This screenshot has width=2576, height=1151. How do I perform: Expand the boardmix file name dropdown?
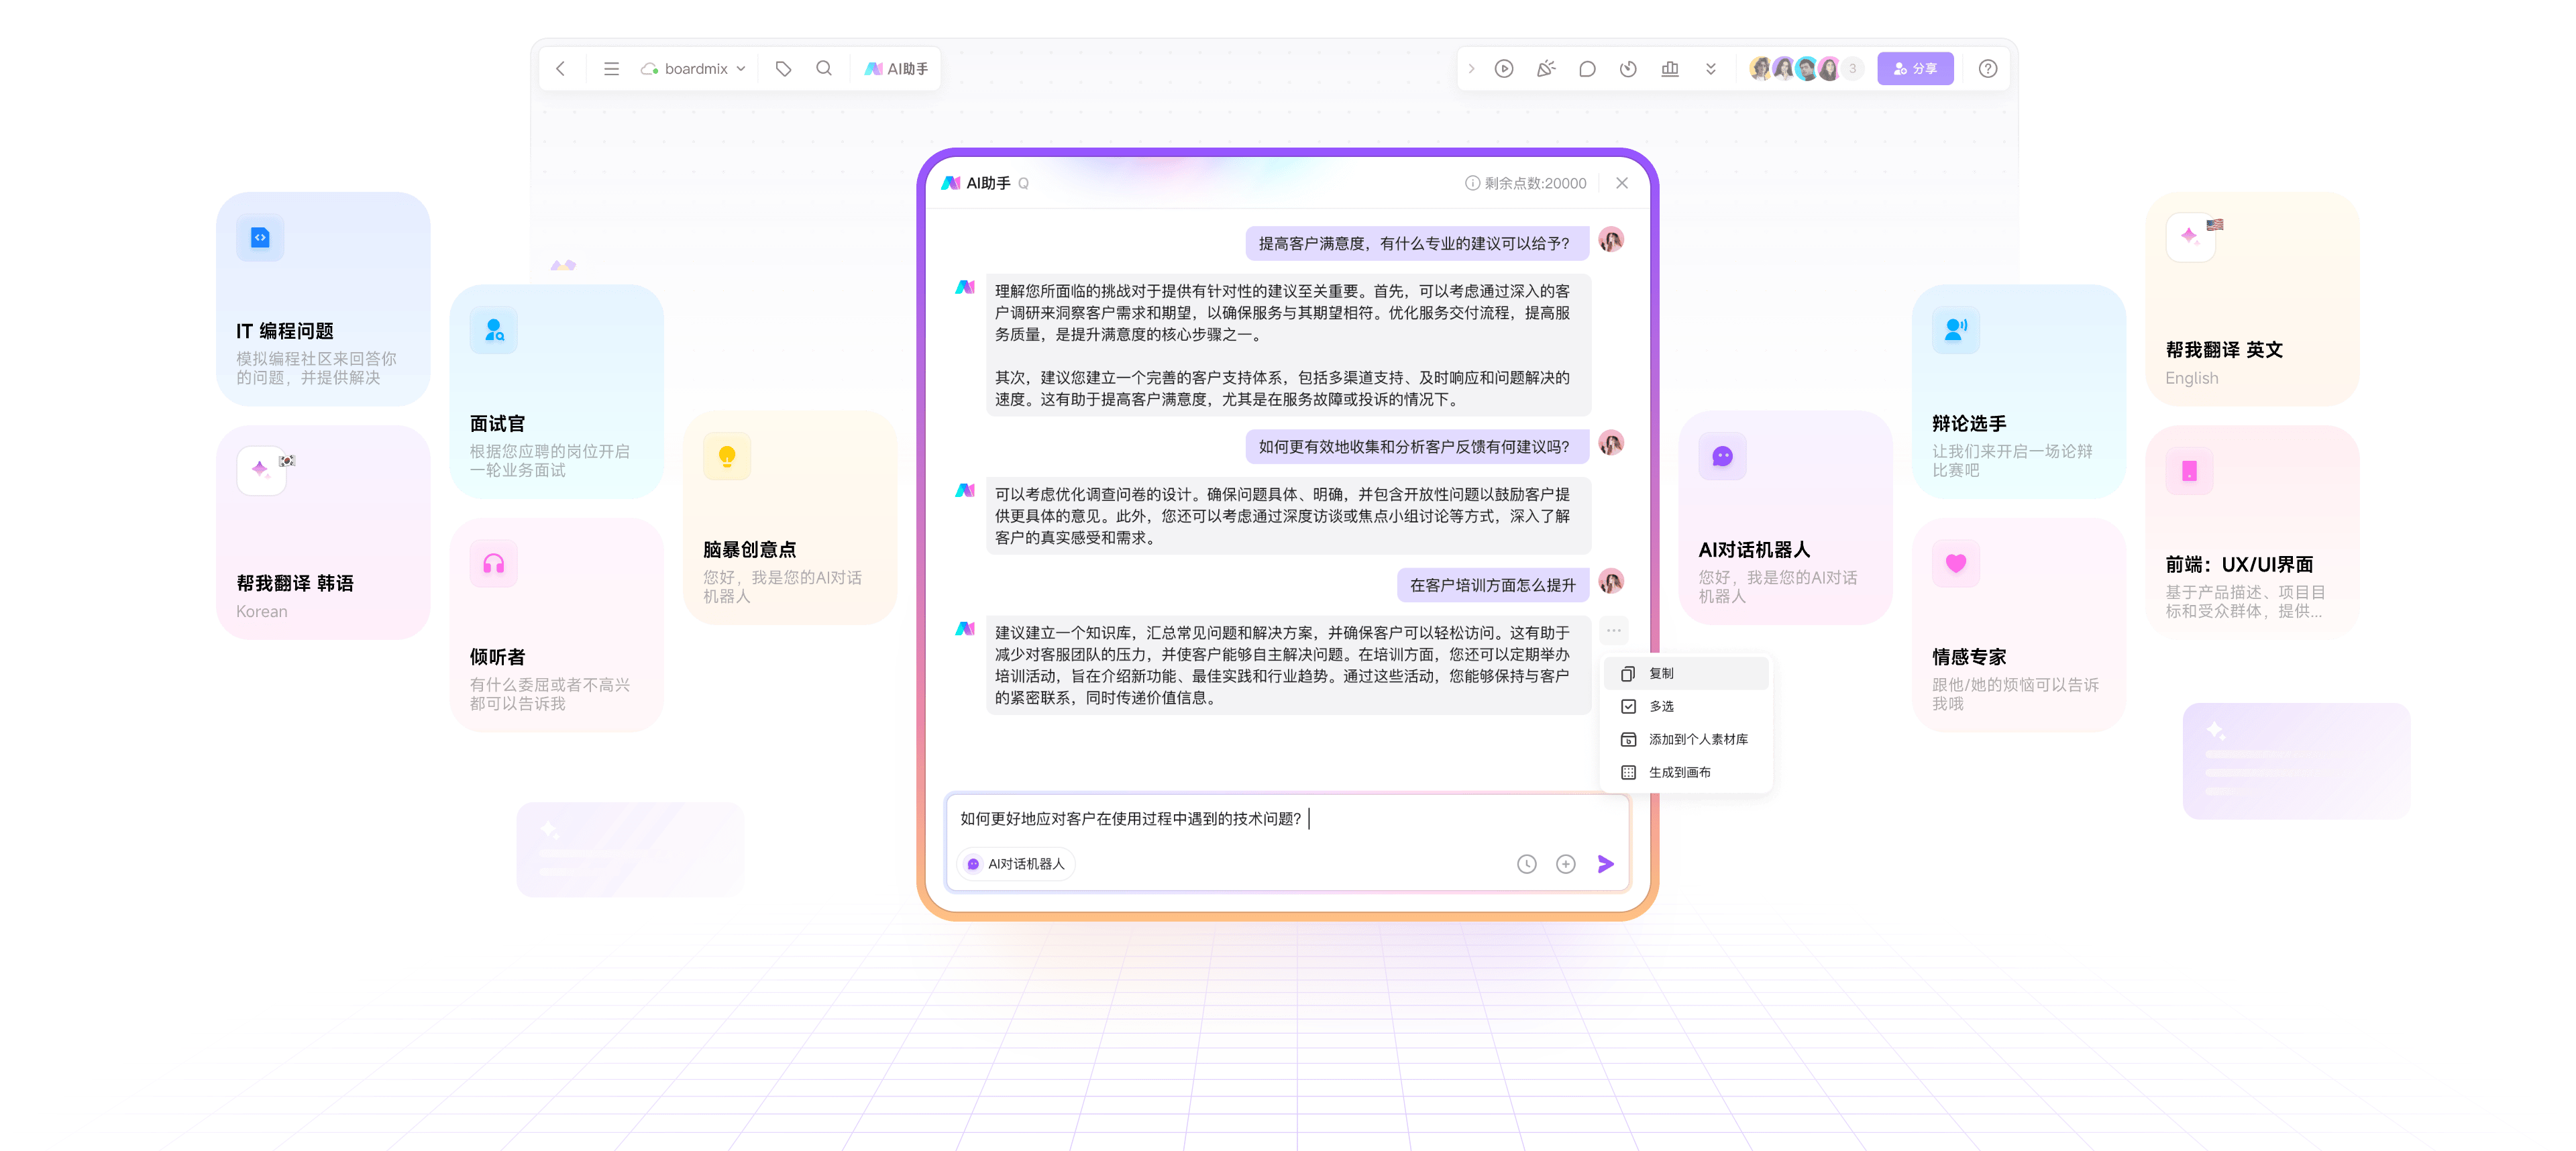pyautogui.click(x=741, y=69)
